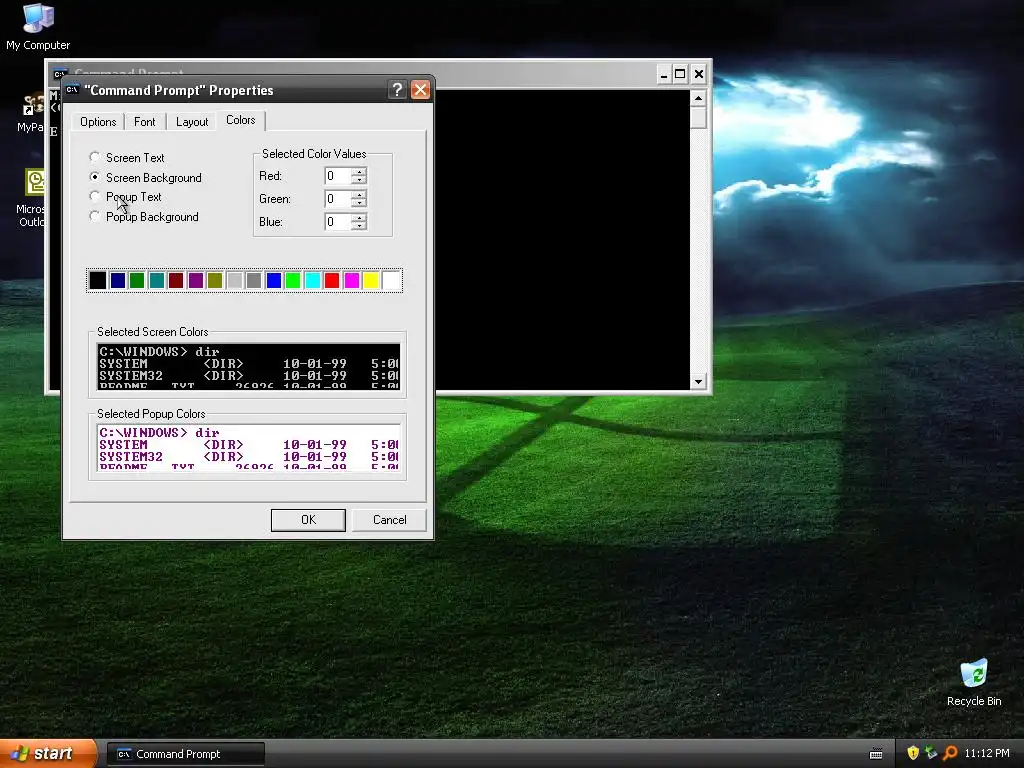Click the Colors tab
The height and width of the screenshot is (768, 1024).
(x=240, y=120)
